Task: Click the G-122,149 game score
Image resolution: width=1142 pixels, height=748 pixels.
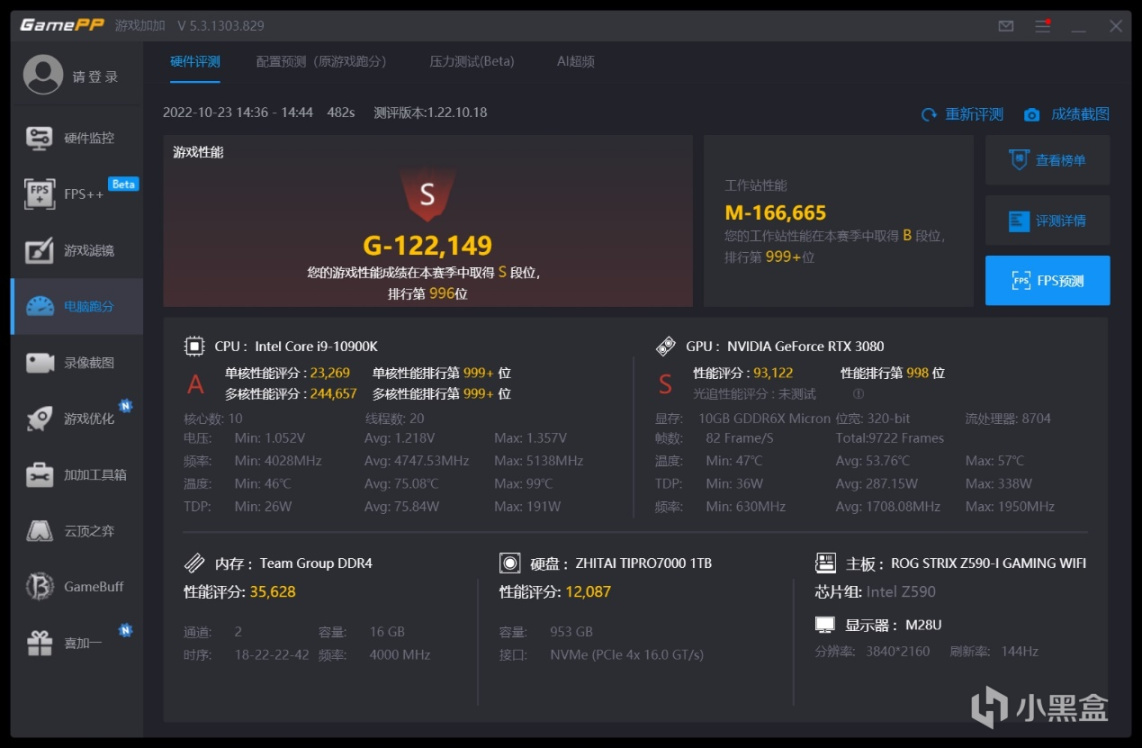Action: click(x=428, y=245)
